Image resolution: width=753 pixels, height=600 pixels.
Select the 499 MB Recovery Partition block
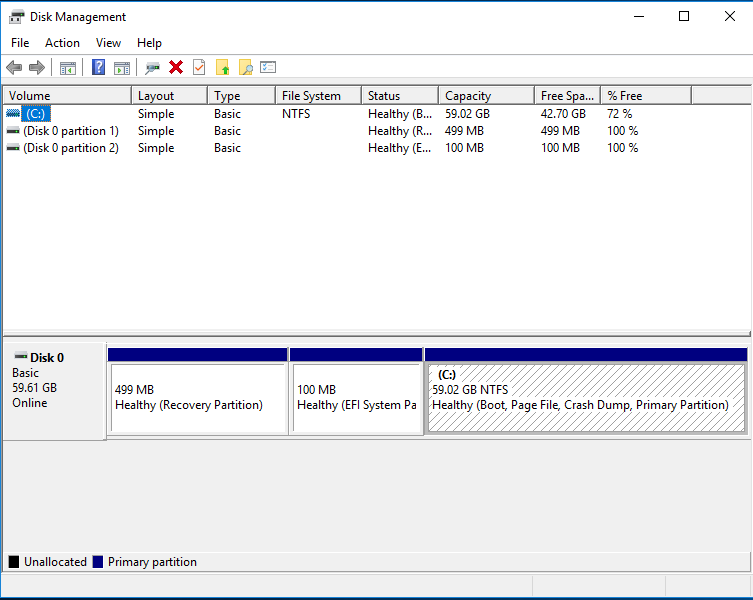[198, 398]
